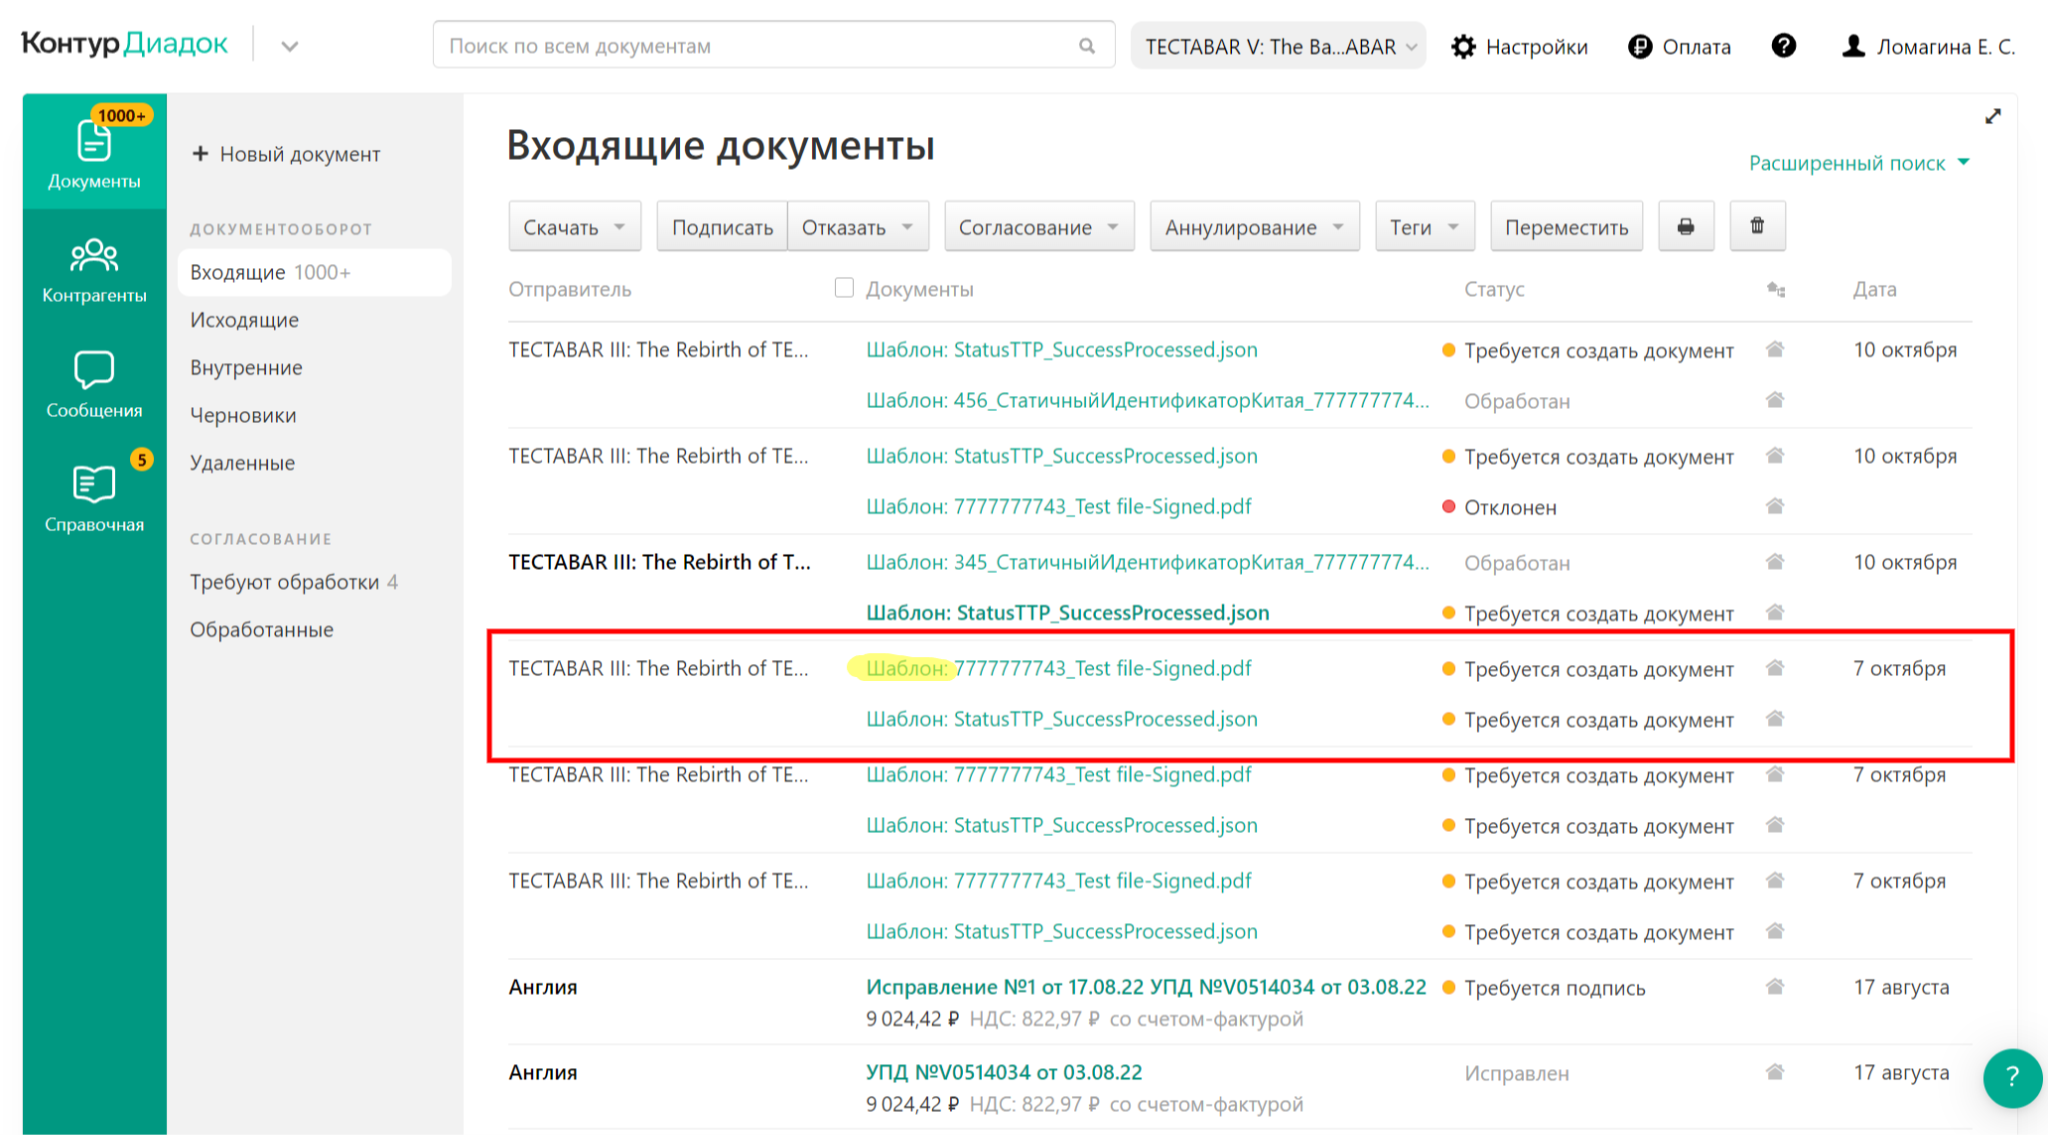Open the Документы sidebar section
The height and width of the screenshot is (1135, 2048).
click(94, 152)
